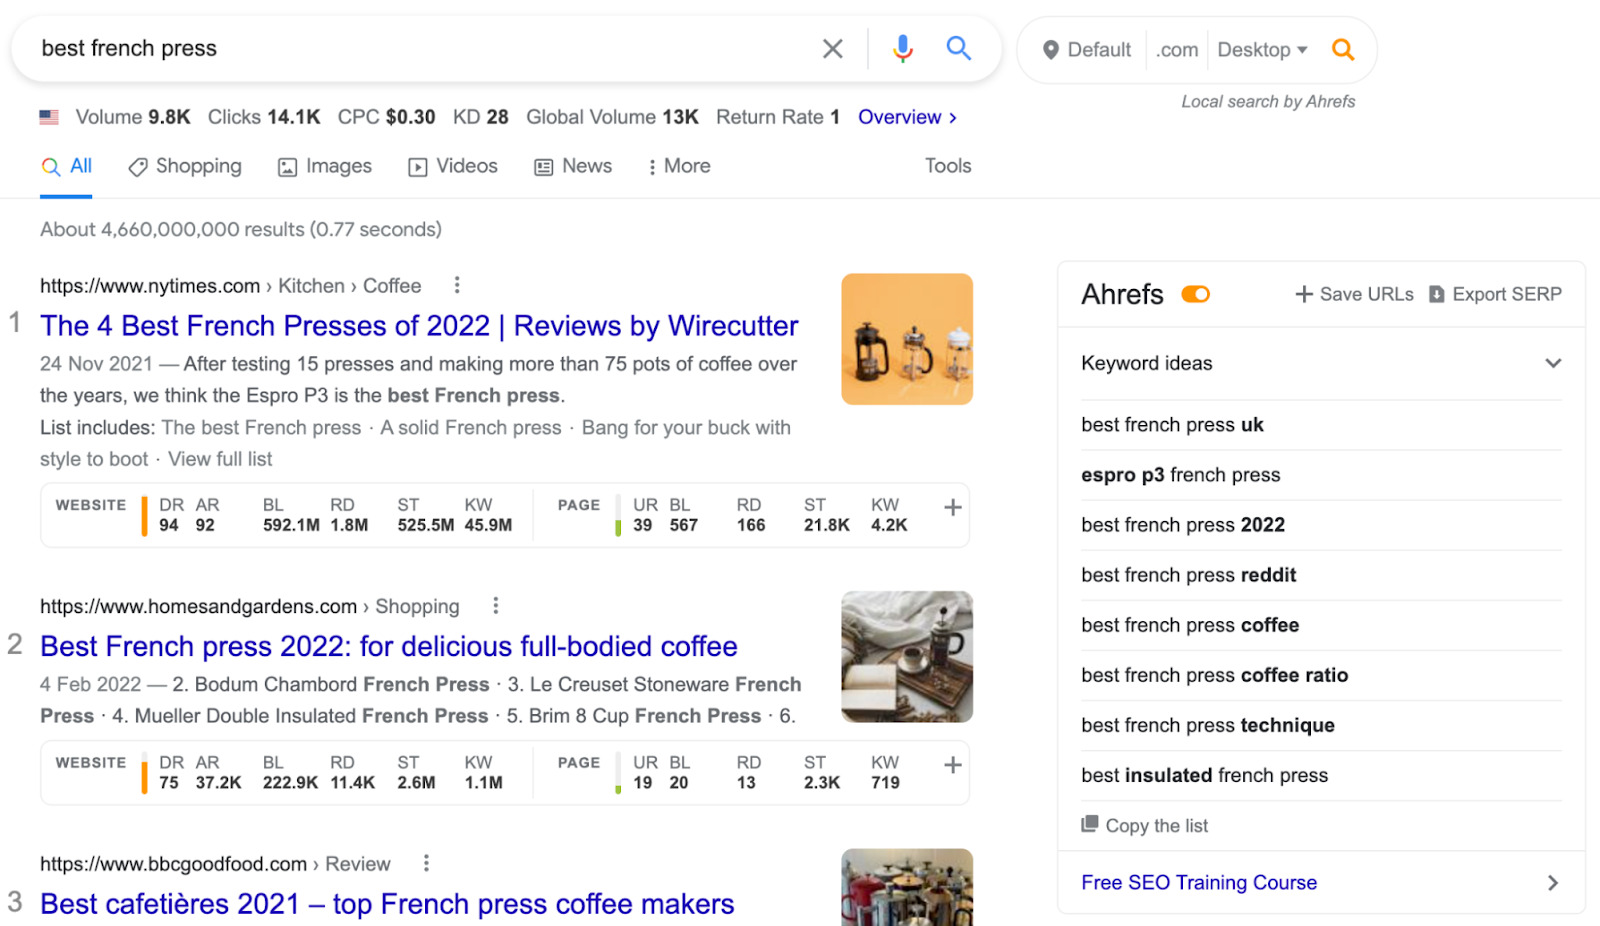Open the Wirecutter result thumbnail image
1600x926 pixels.
click(x=907, y=339)
